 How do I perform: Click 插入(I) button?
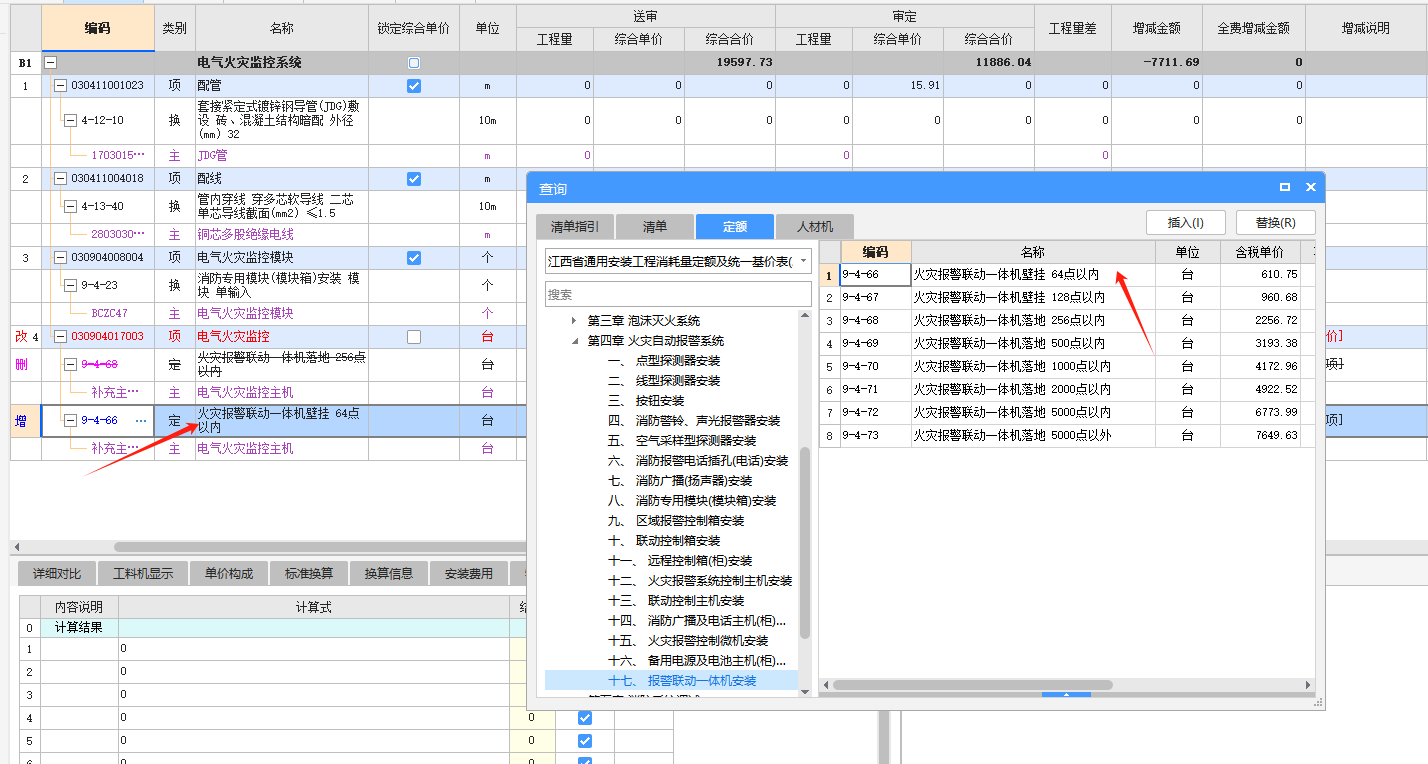coord(1185,222)
